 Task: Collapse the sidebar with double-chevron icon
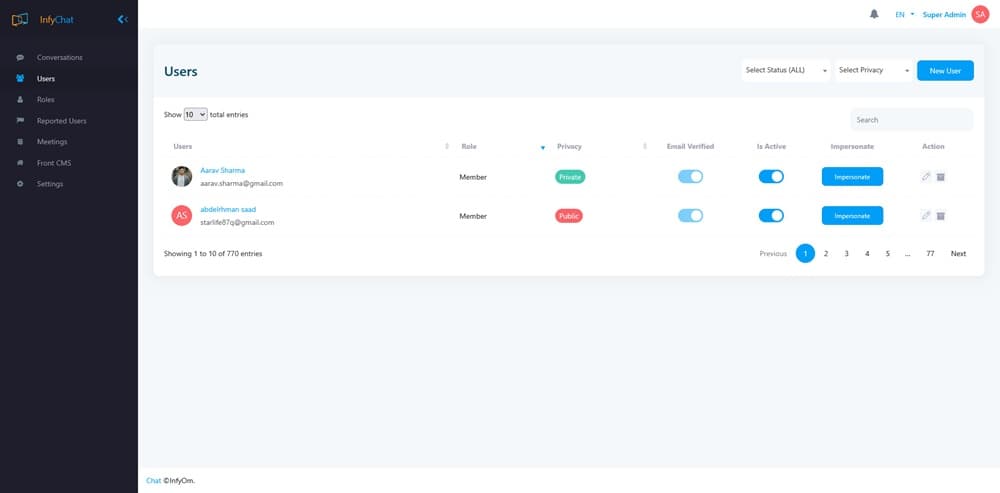(x=122, y=19)
